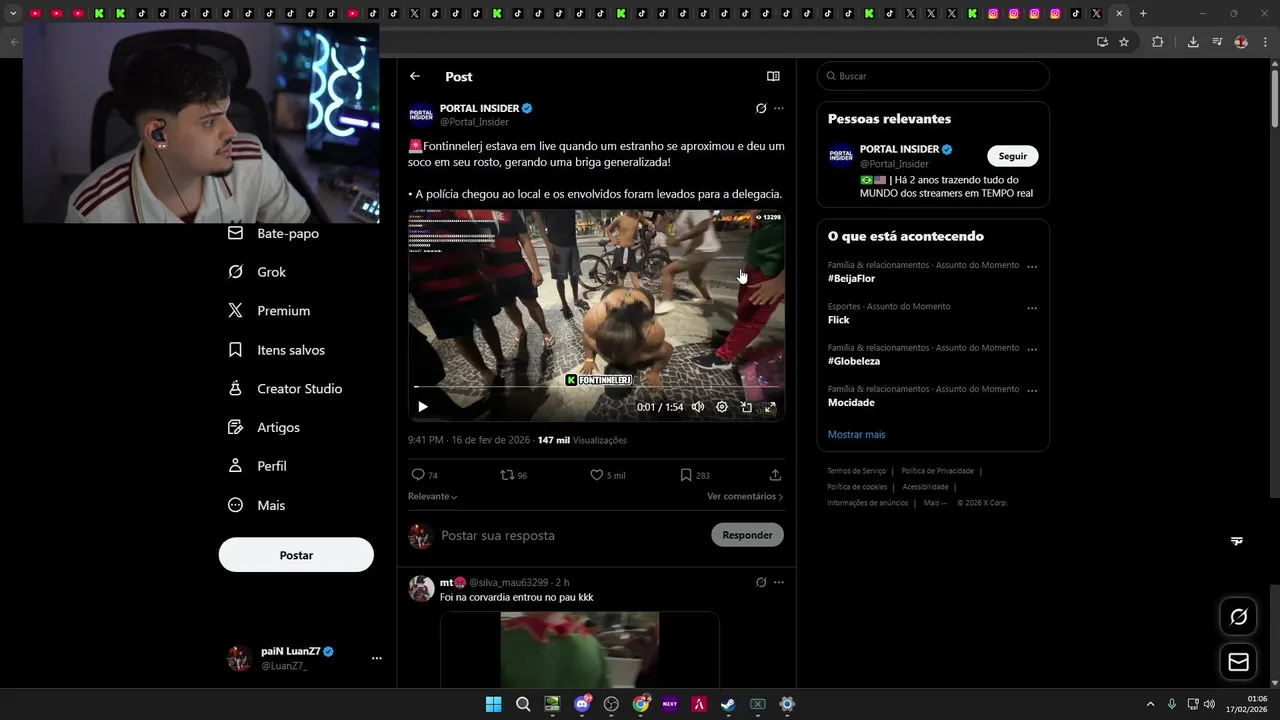Open #Globeleza trending topic
1280x720 pixels.
(x=853, y=361)
